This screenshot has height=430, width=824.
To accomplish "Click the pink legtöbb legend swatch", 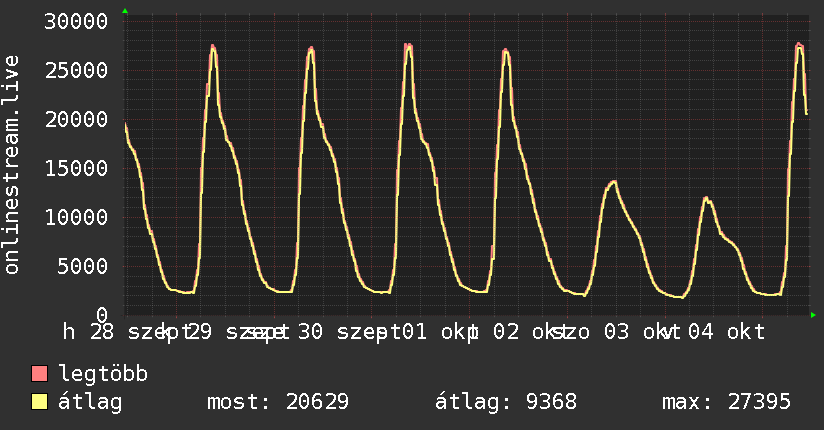I will tap(40, 374).
